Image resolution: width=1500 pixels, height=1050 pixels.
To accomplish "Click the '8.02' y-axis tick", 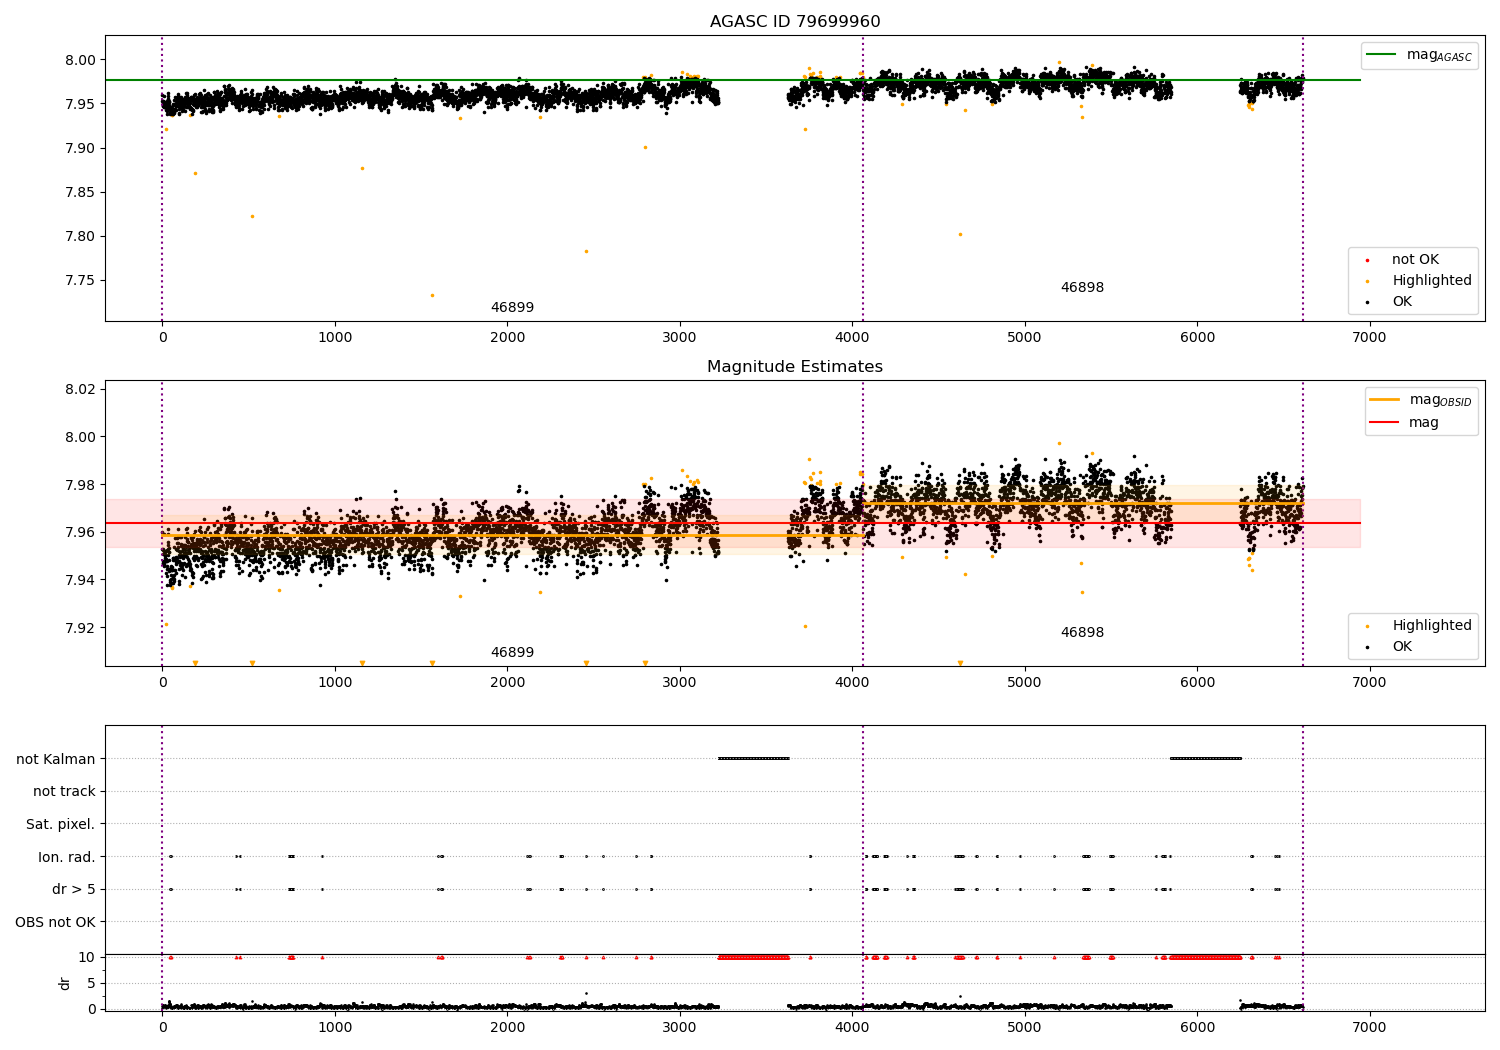I will tap(80, 389).
